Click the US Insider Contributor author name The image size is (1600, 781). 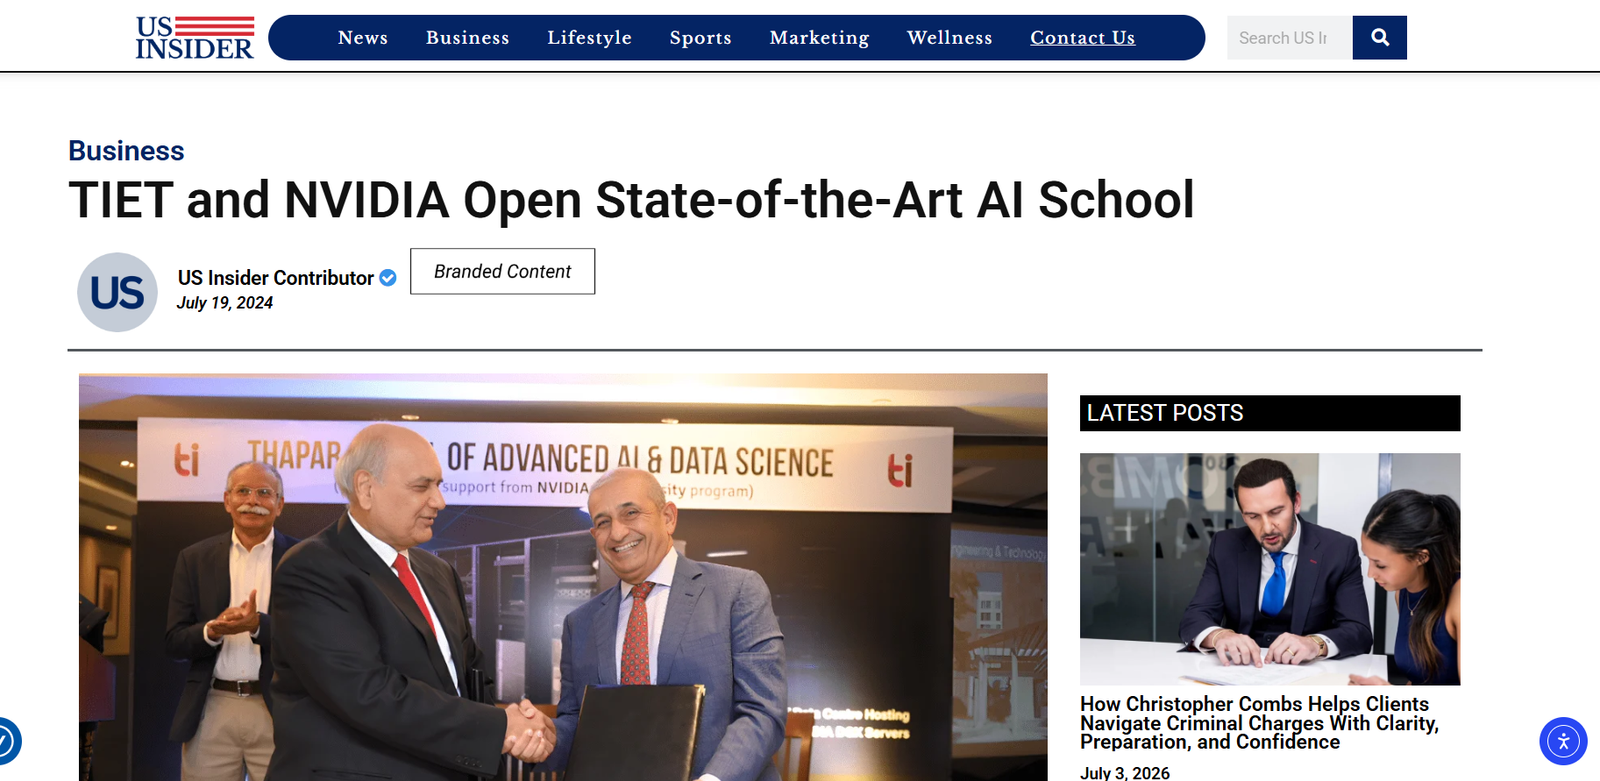276,278
